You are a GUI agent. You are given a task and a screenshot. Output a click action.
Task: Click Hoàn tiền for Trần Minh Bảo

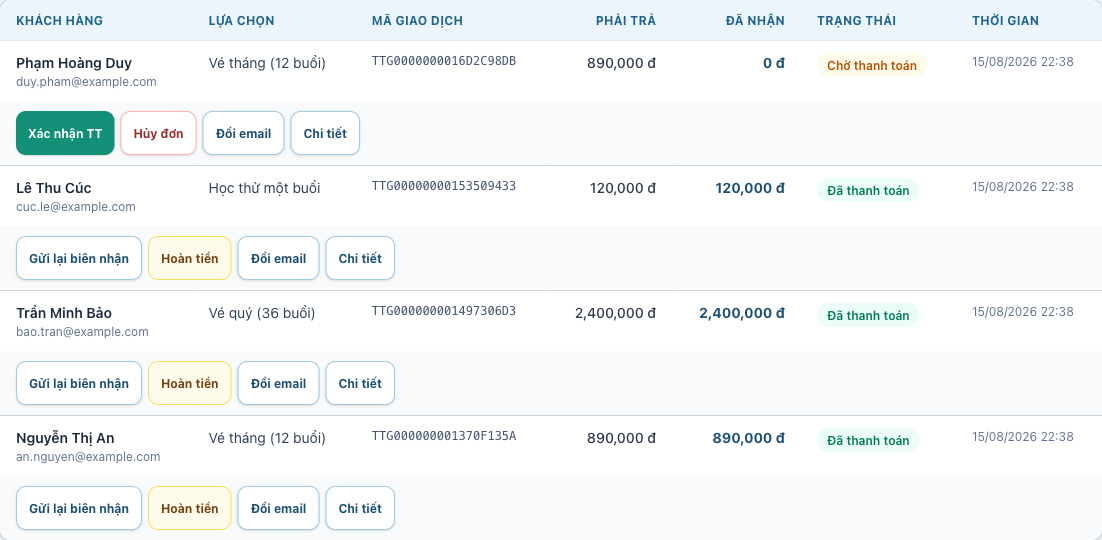190,383
